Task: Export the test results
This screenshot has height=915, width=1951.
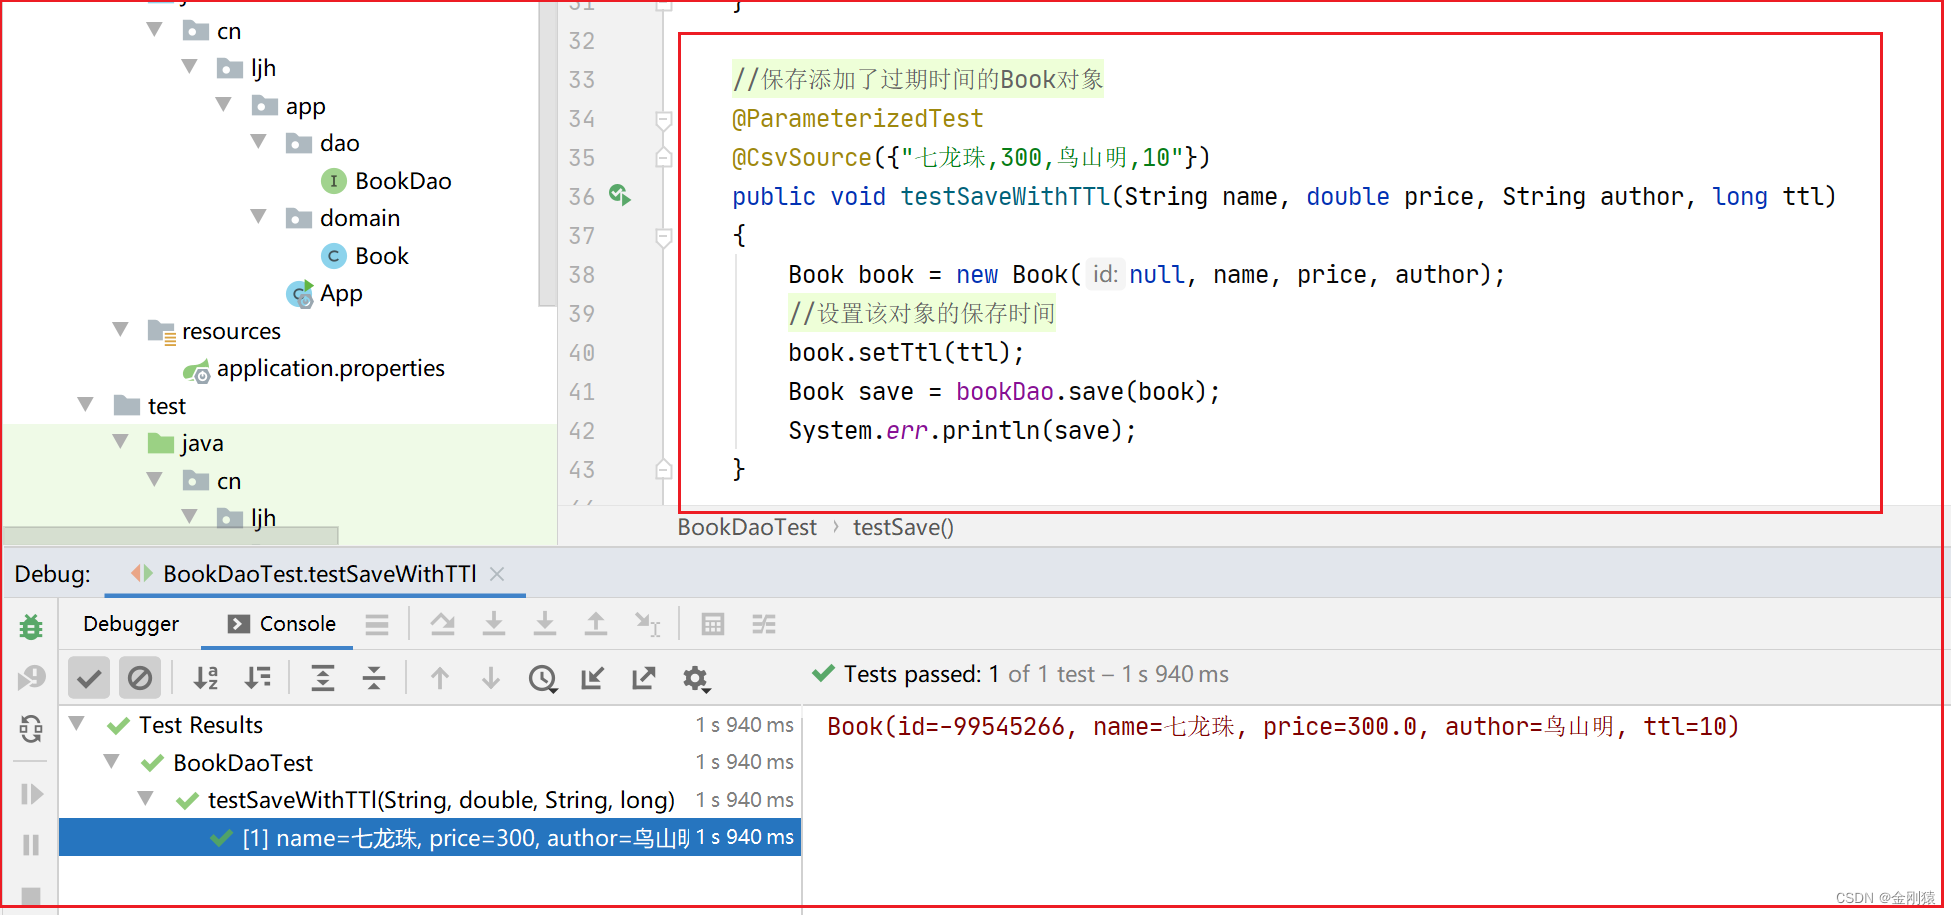Action: 643,677
